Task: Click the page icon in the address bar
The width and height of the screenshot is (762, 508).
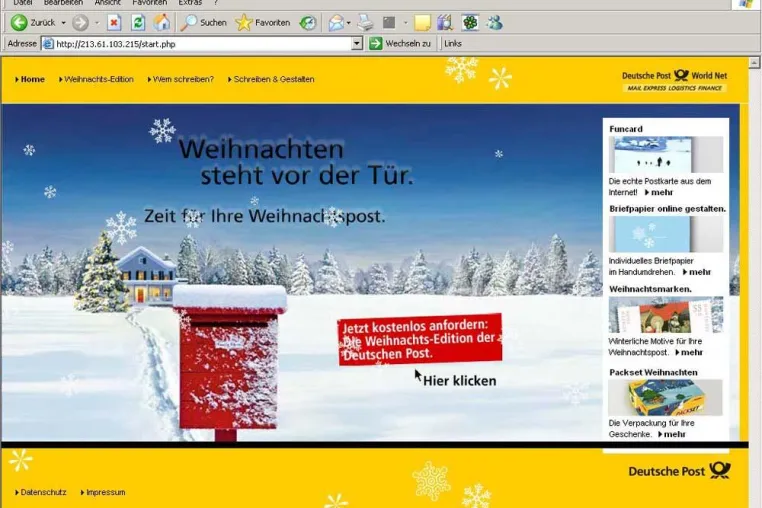Action: click(x=48, y=44)
